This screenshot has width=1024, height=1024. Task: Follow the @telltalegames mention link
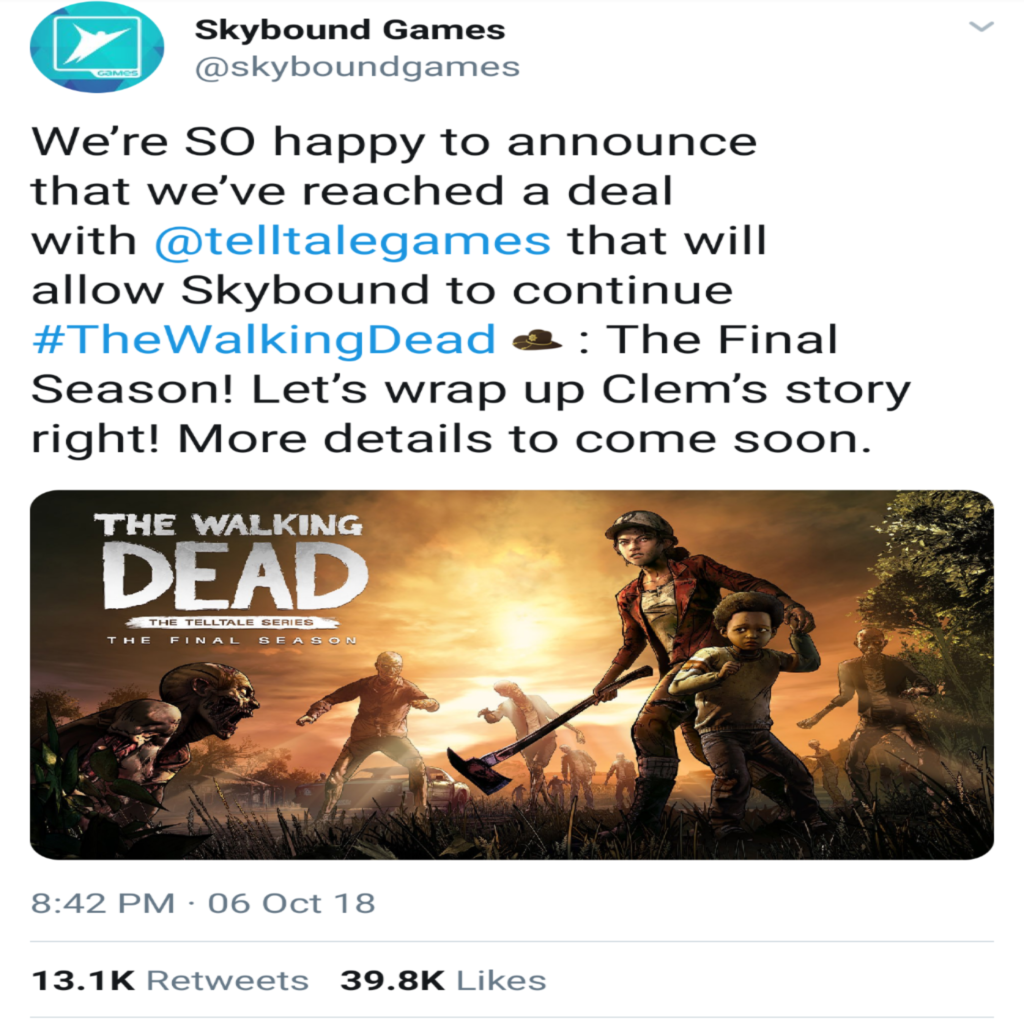[353, 242]
